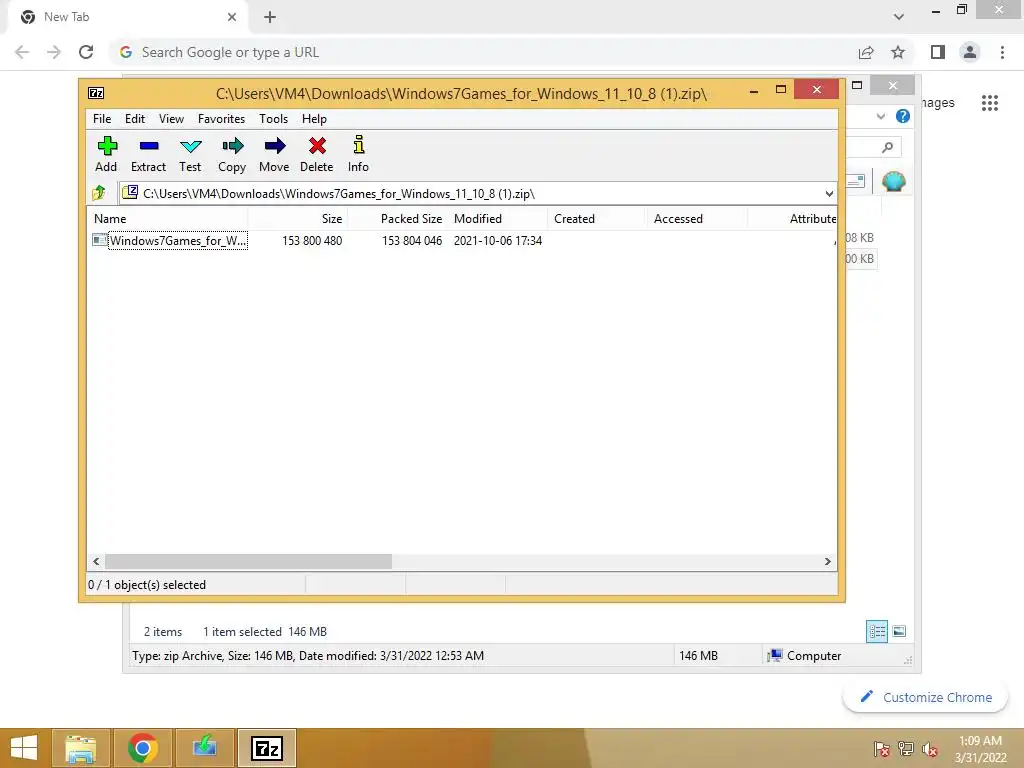This screenshot has width=1024, height=768.
Task: Click the red Delete icon
Action: click(x=317, y=155)
